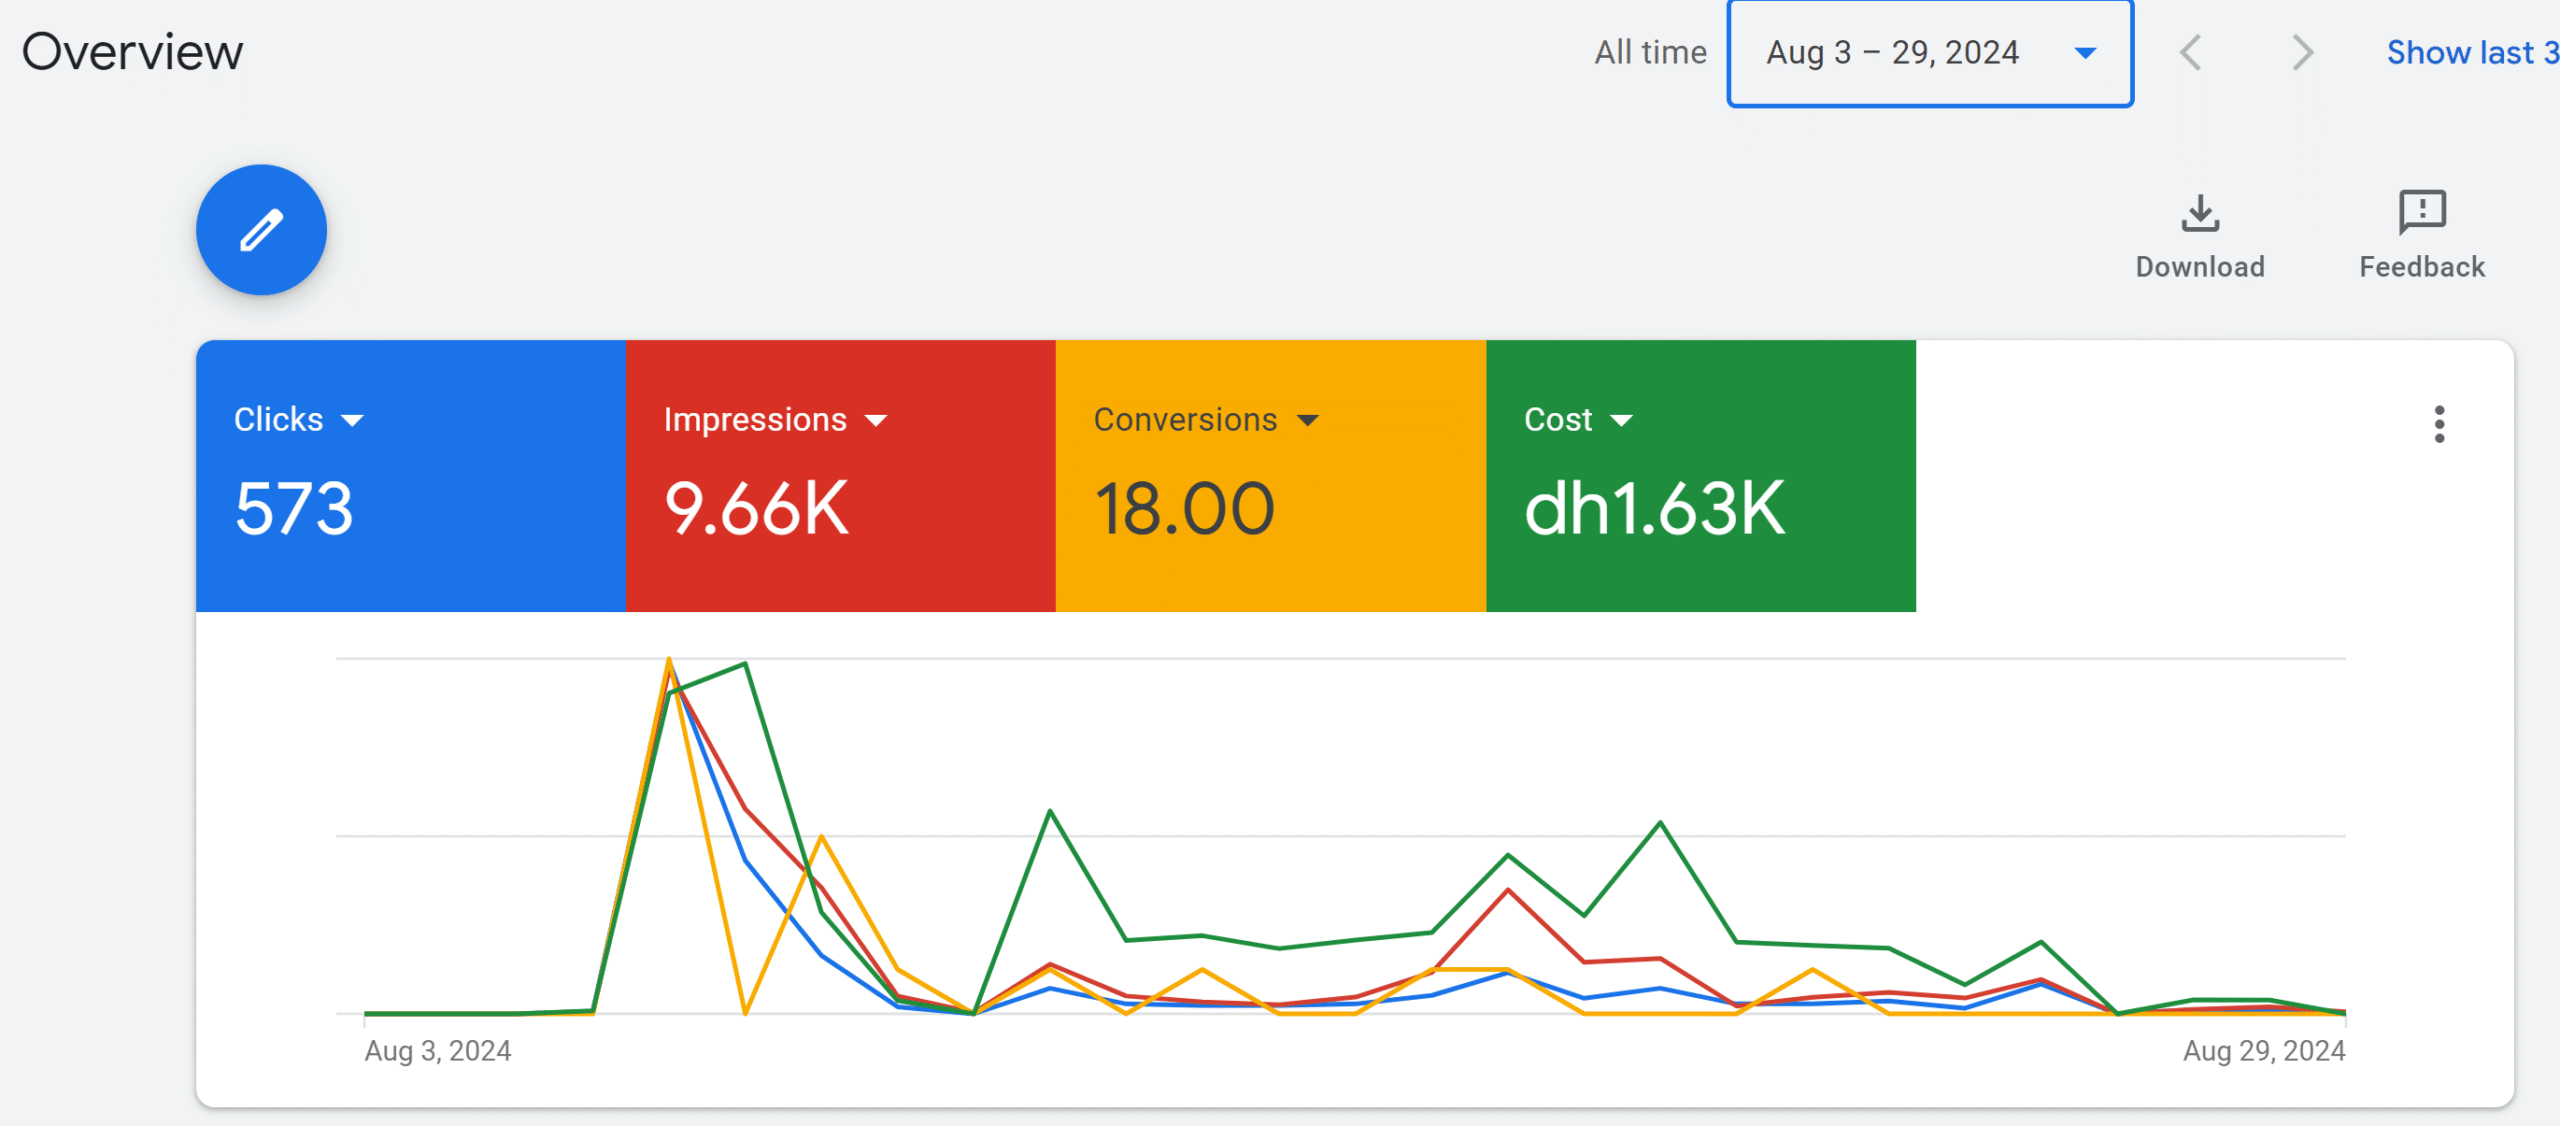The width and height of the screenshot is (2560, 1126).
Task: Open the Feedback icon
Action: tap(2421, 213)
